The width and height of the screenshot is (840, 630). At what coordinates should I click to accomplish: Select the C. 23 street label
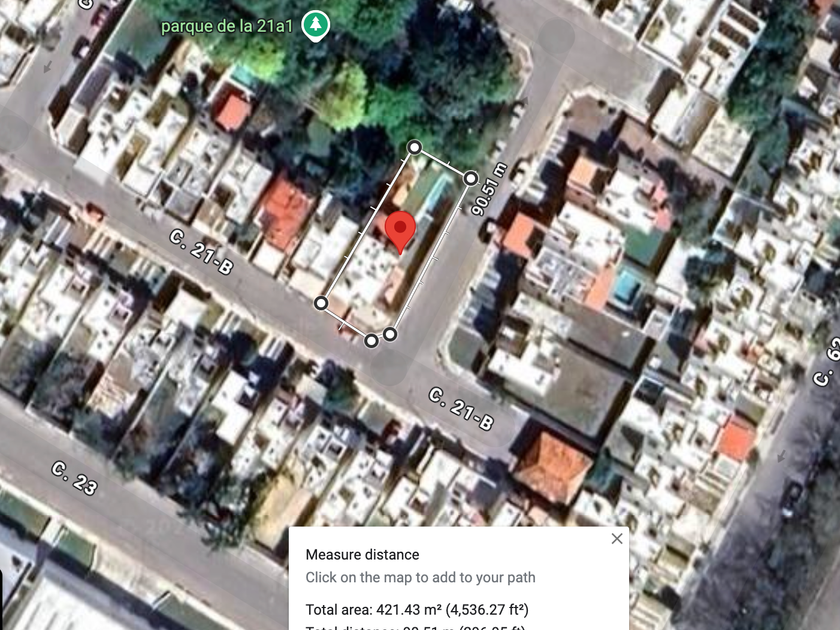[75, 478]
